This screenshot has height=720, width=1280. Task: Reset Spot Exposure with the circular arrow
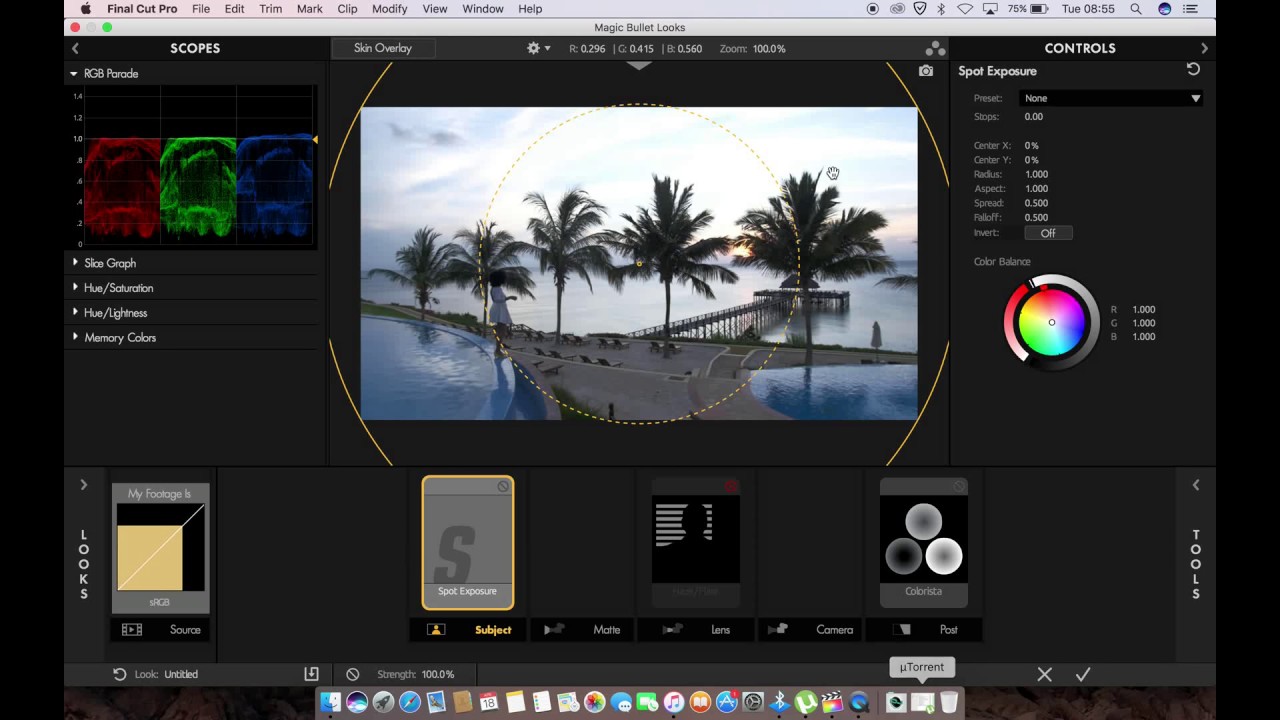(x=1193, y=69)
